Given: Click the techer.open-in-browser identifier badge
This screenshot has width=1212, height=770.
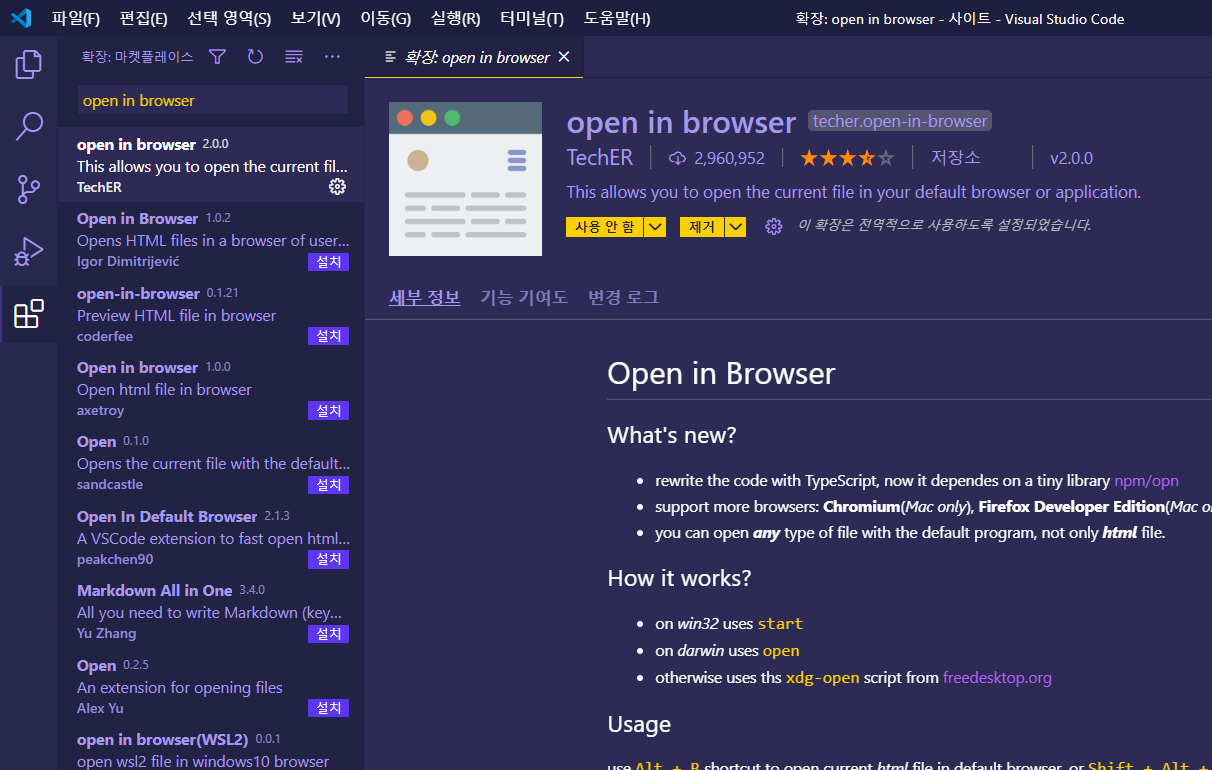Looking at the screenshot, I should coord(900,121).
